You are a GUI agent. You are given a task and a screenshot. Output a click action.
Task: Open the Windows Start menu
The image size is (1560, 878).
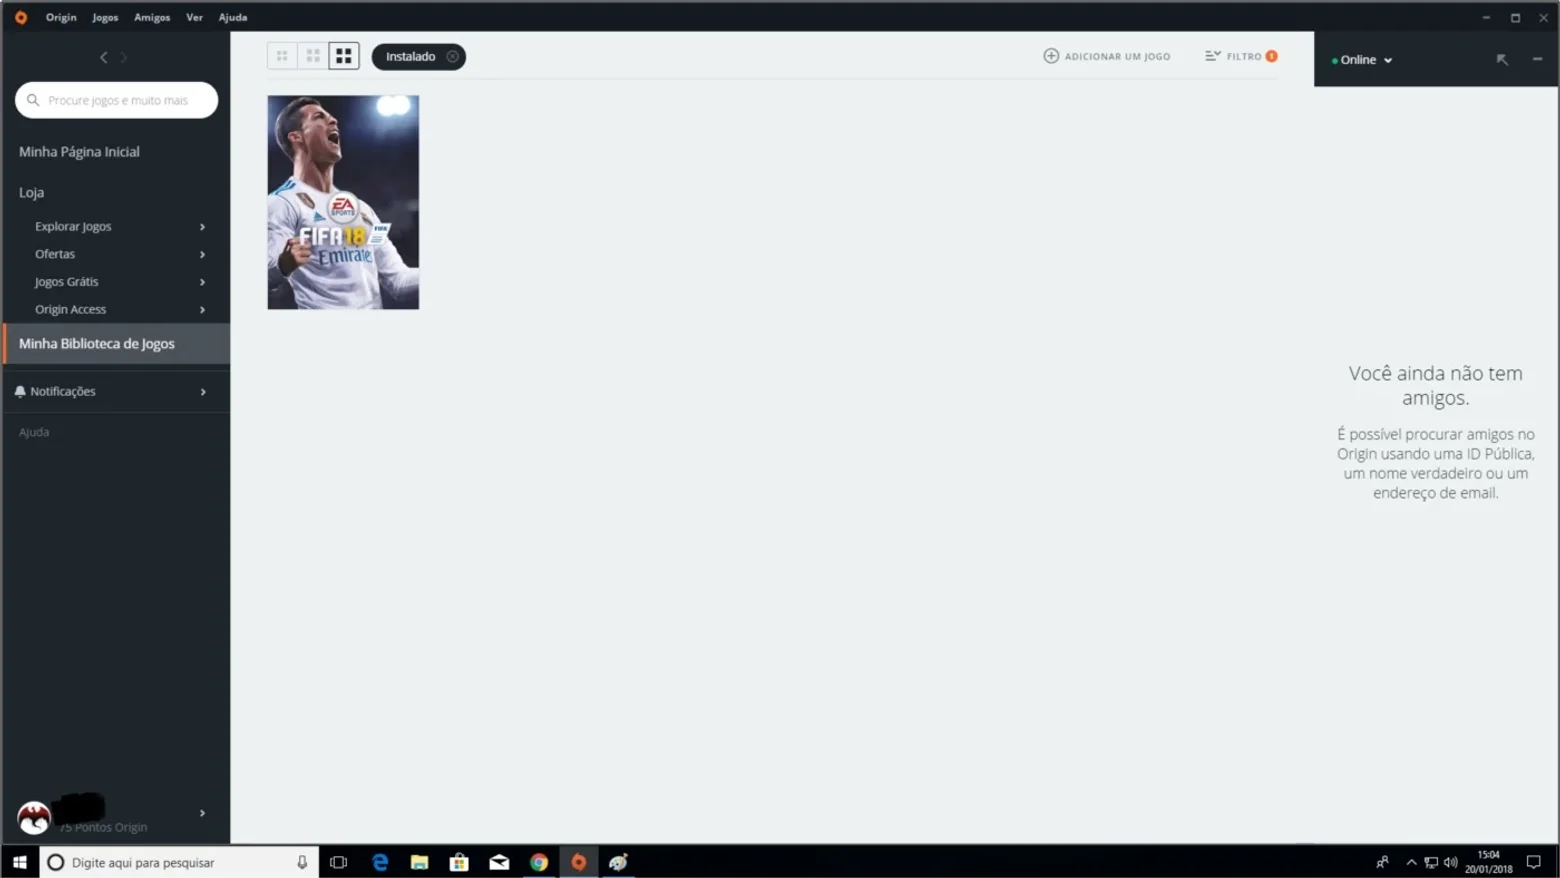coord(20,862)
